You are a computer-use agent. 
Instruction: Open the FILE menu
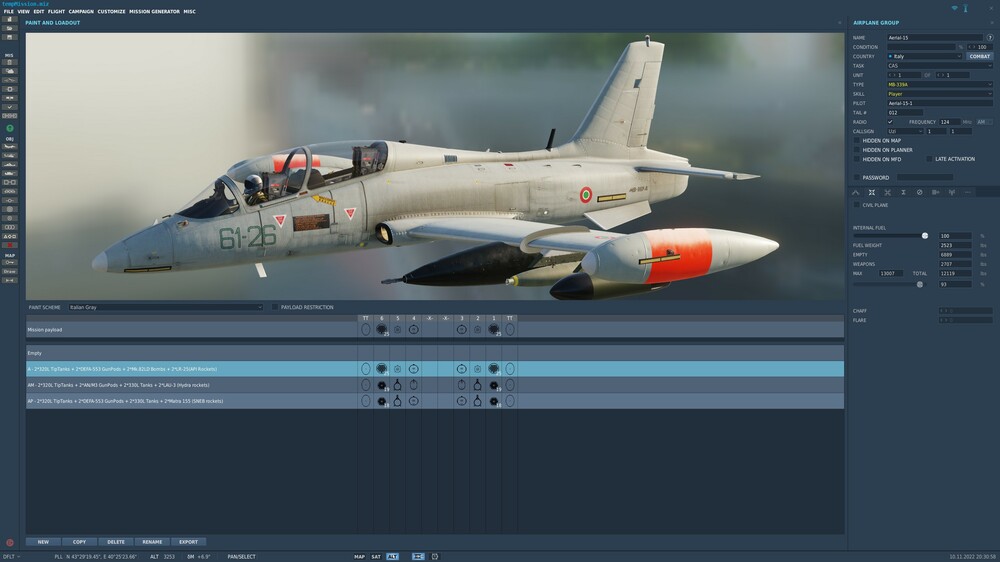click(8, 11)
